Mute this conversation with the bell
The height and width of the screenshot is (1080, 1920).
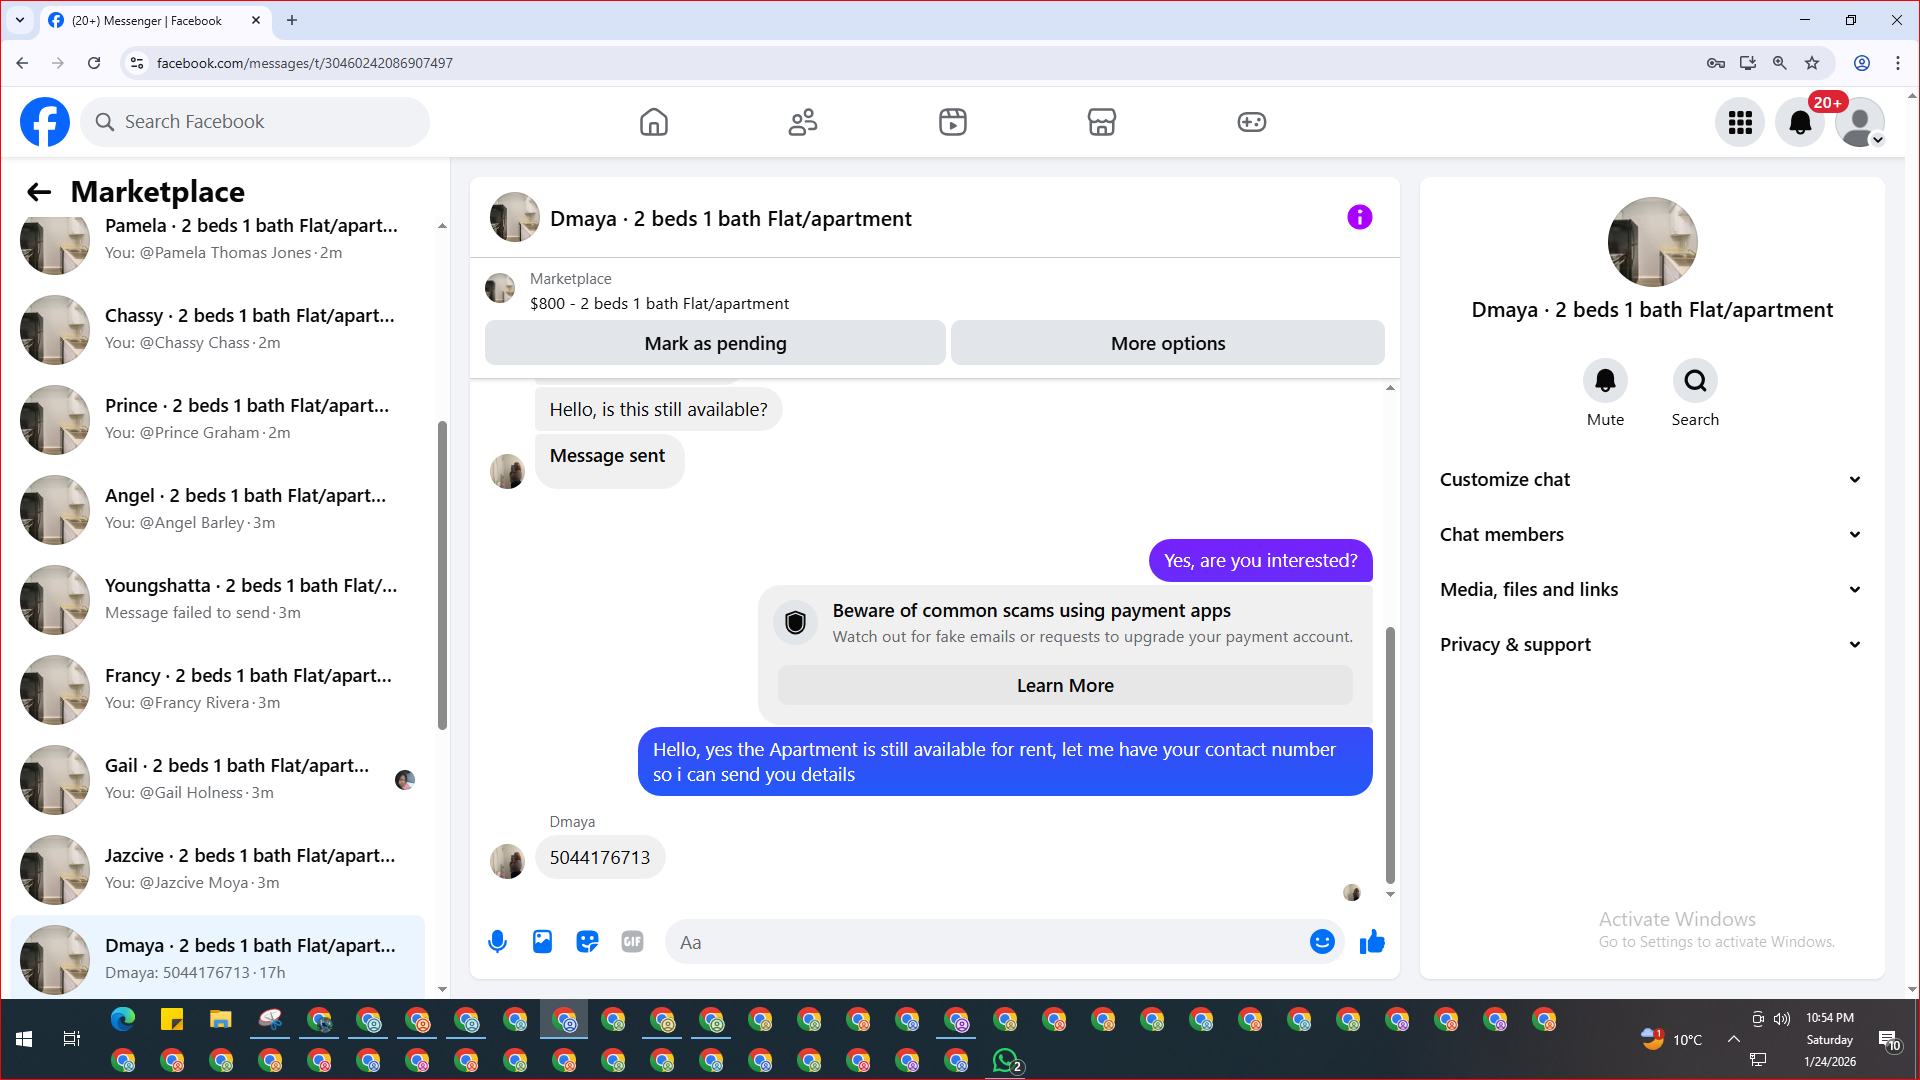tap(1605, 381)
